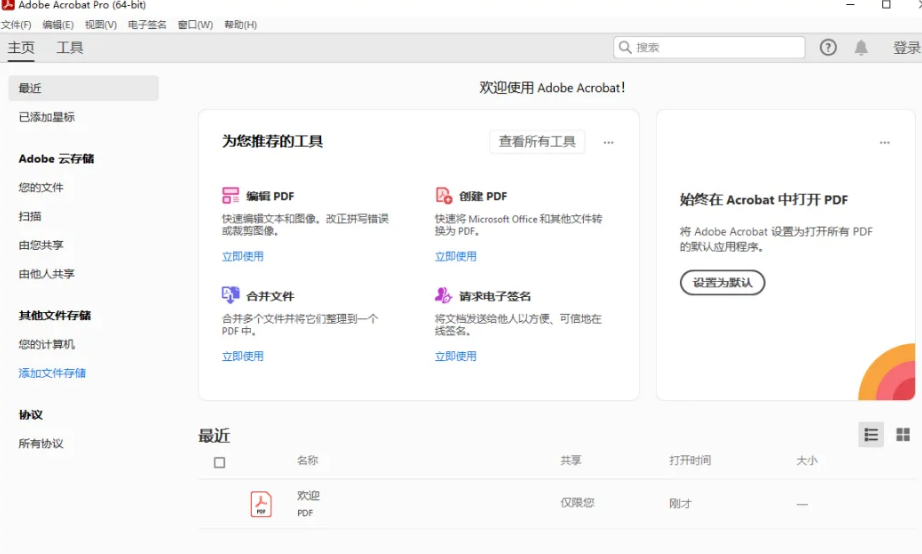Viewport: 922px width, 554px height.
Task: Sort by the 名称 column header
Action: 308,460
